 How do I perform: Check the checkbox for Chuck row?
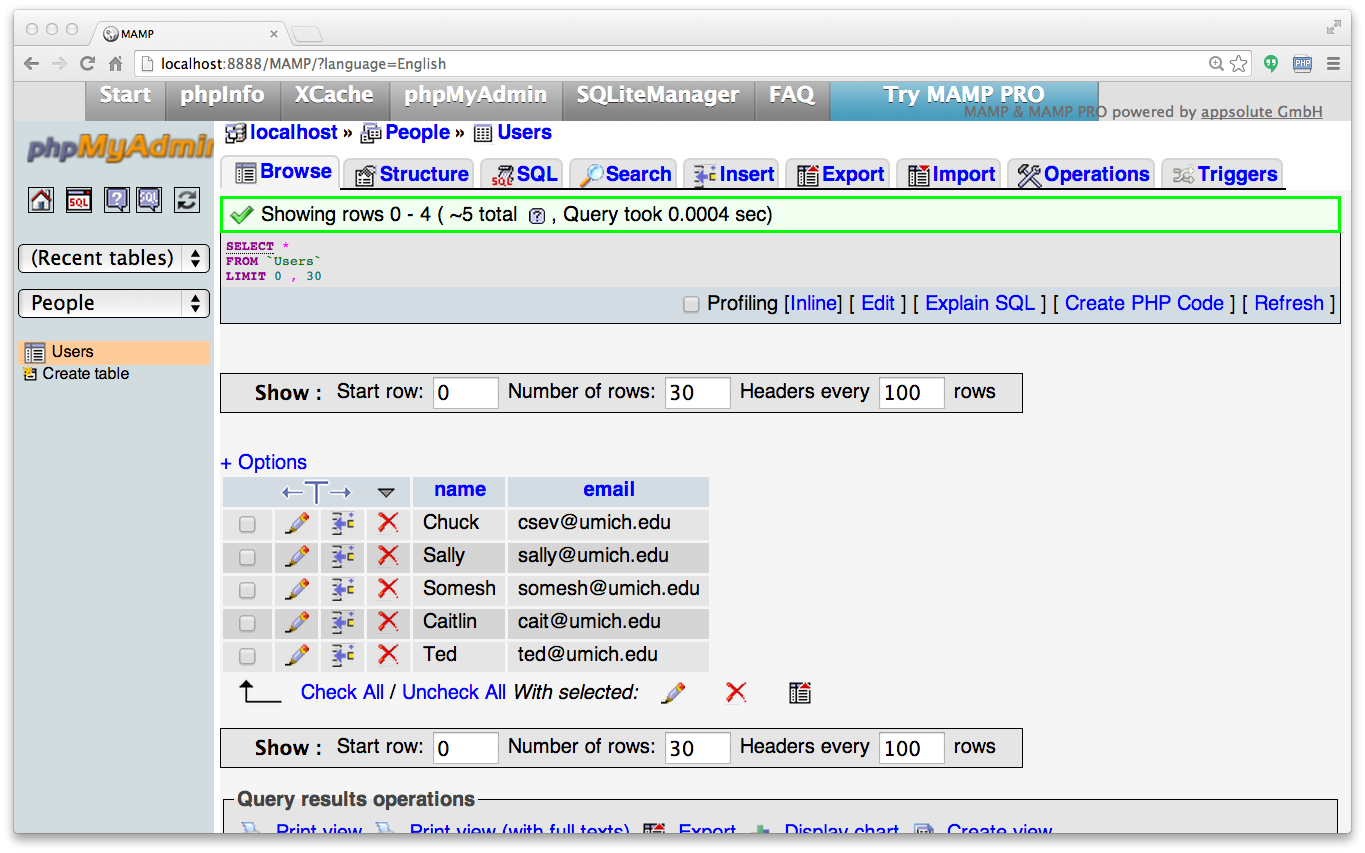pyautogui.click(x=247, y=524)
